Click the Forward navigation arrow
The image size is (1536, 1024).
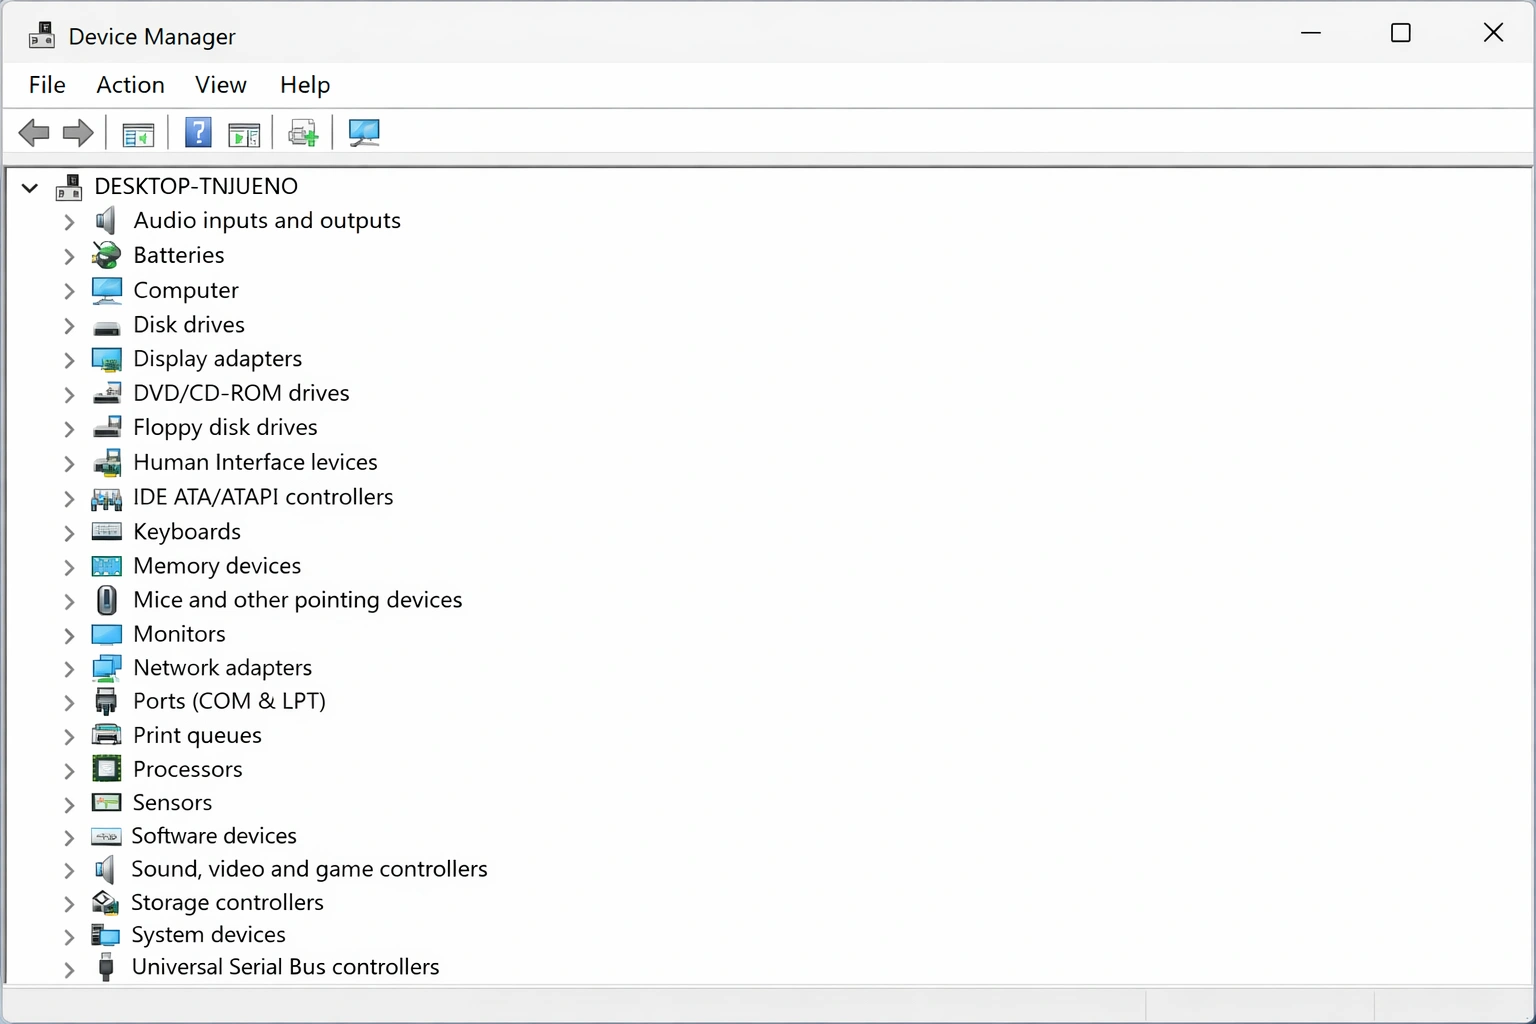tap(77, 132)
